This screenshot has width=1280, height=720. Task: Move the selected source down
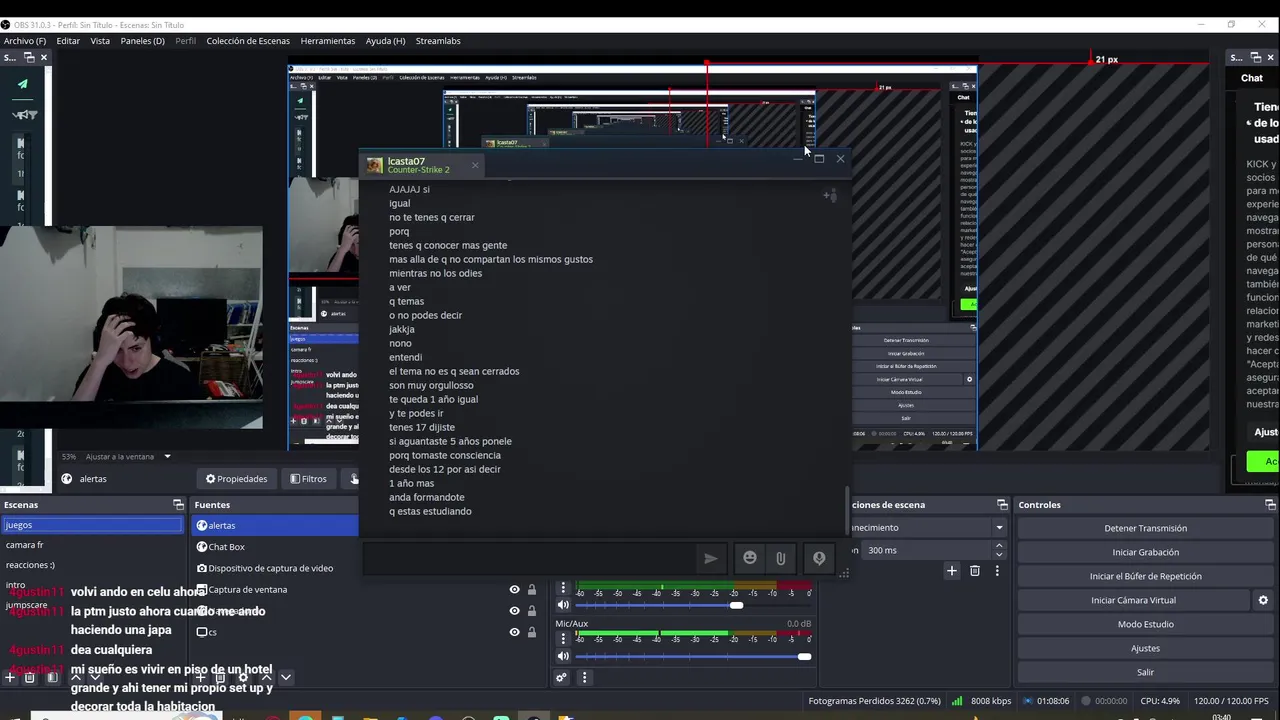click(286, 677)
